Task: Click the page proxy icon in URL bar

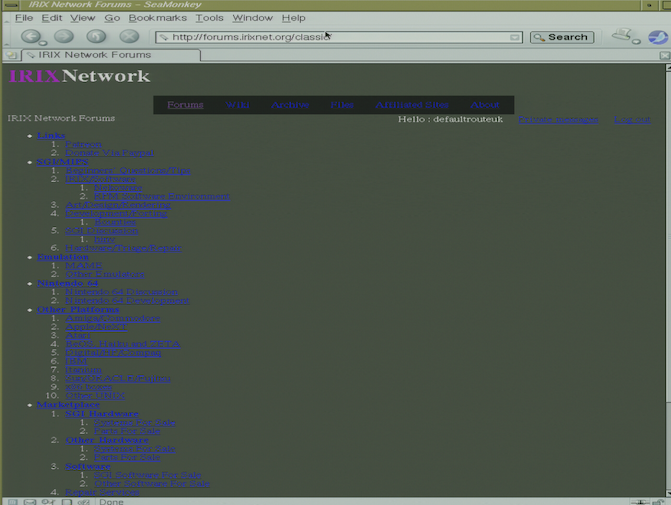Action: coord(163,37)
